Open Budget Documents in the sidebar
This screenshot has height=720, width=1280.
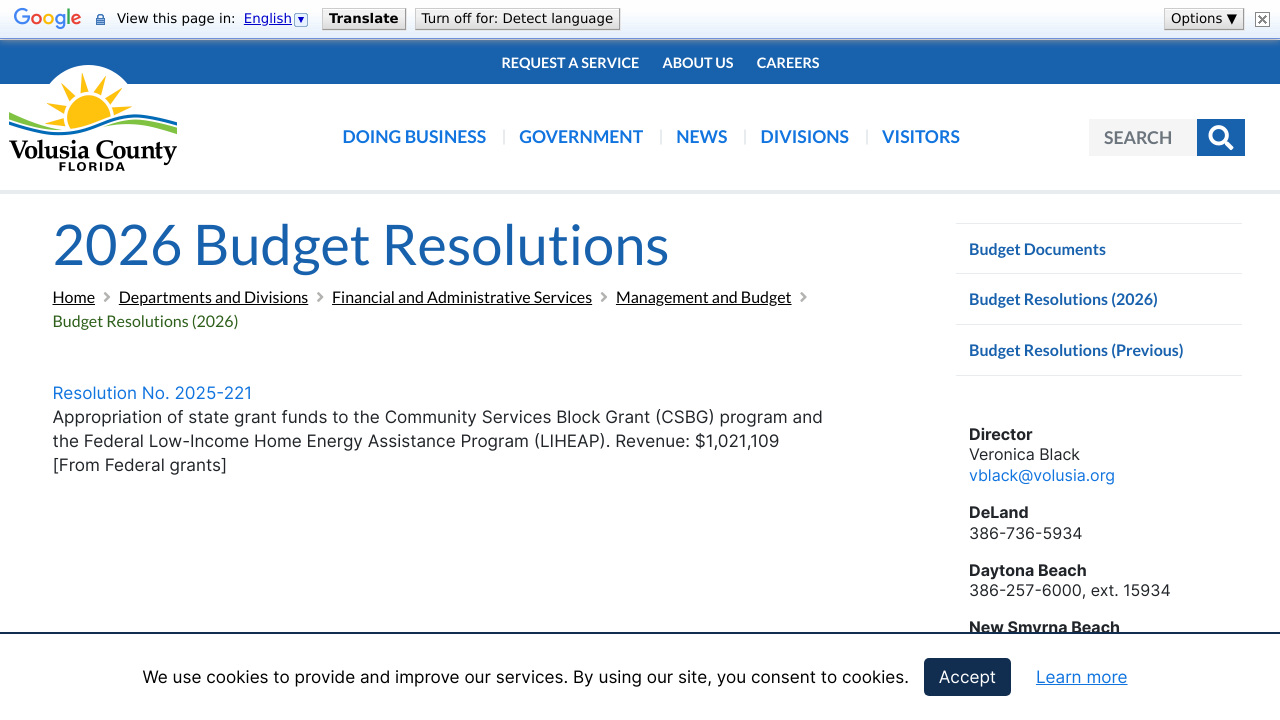click(x=1037, y=248)
